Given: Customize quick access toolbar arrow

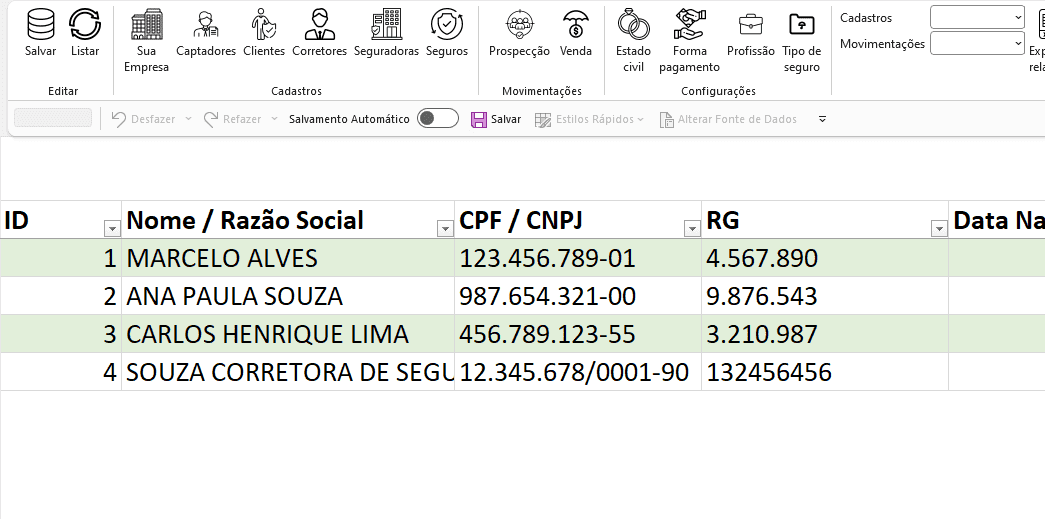Looking at the screenshot, I should click(822, 119).
